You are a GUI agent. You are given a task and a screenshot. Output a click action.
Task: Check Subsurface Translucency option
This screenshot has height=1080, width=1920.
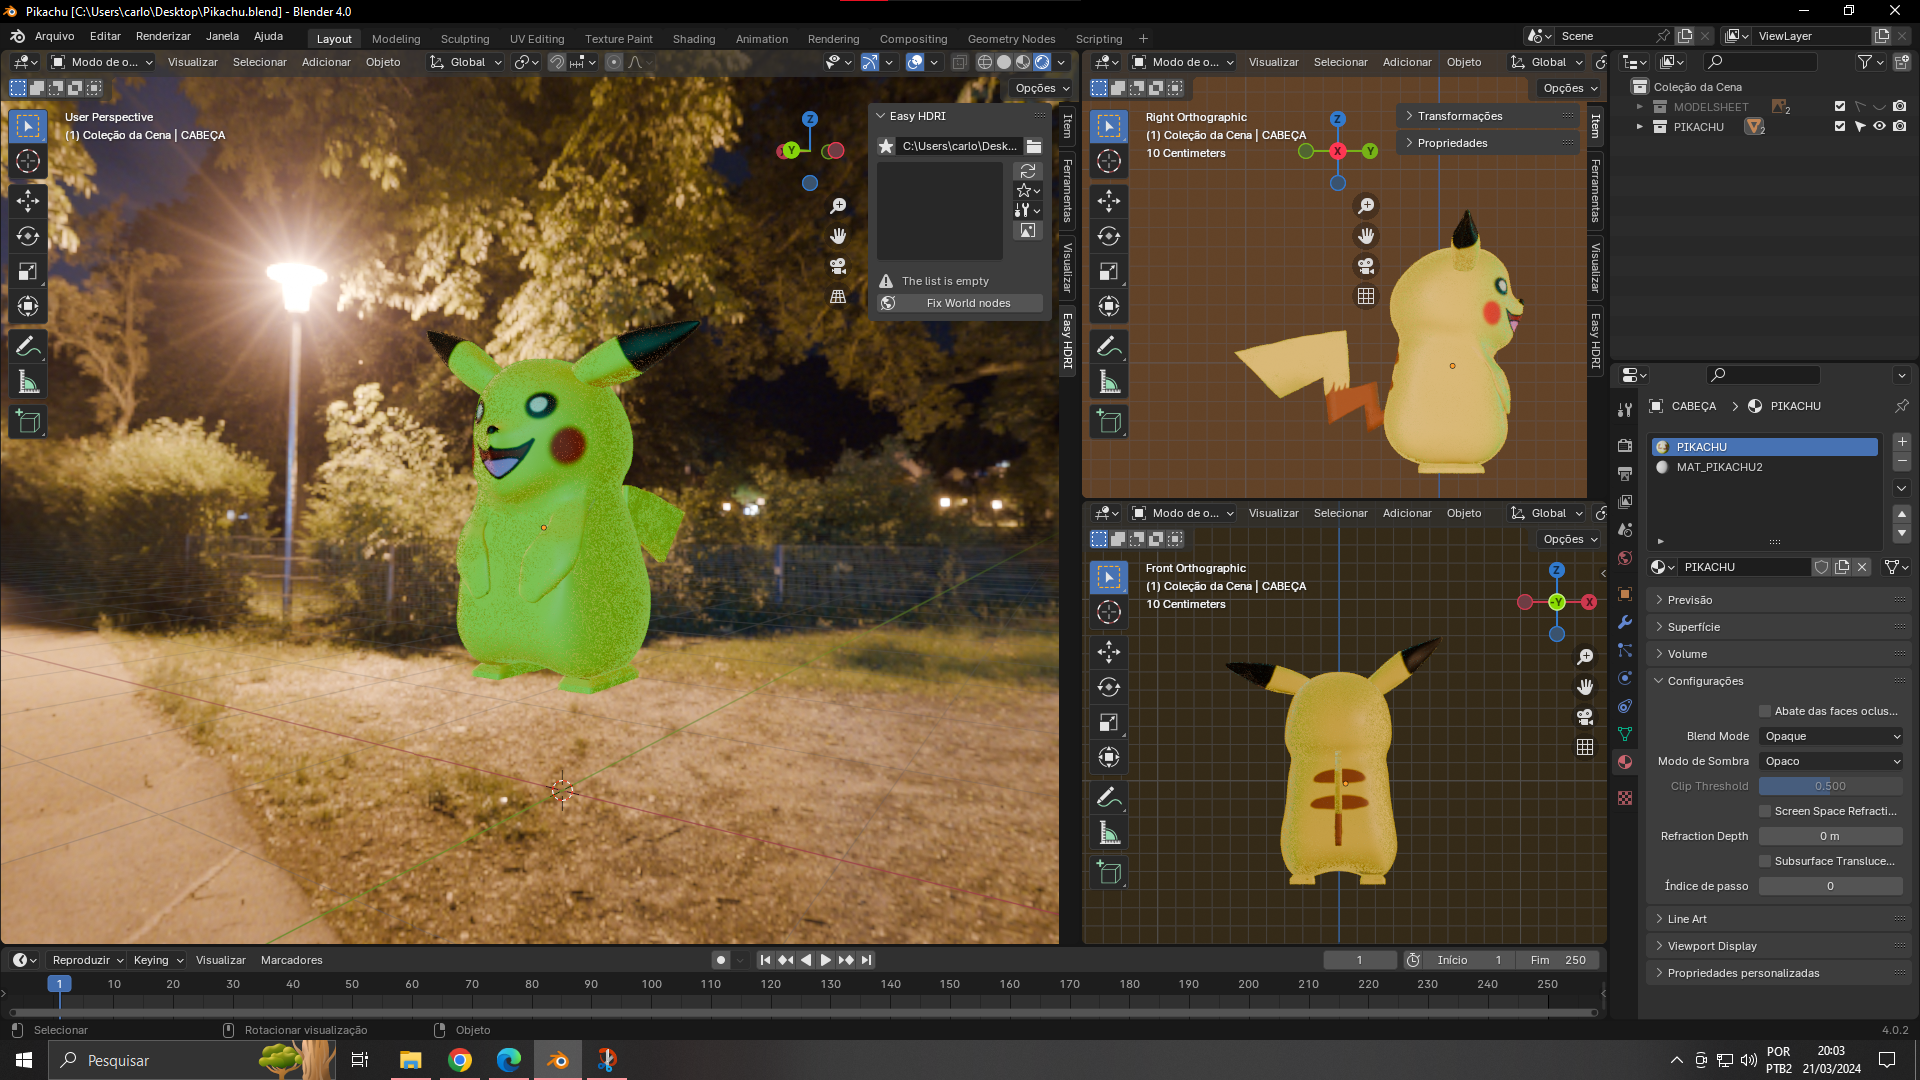[x=1765, y=861]
